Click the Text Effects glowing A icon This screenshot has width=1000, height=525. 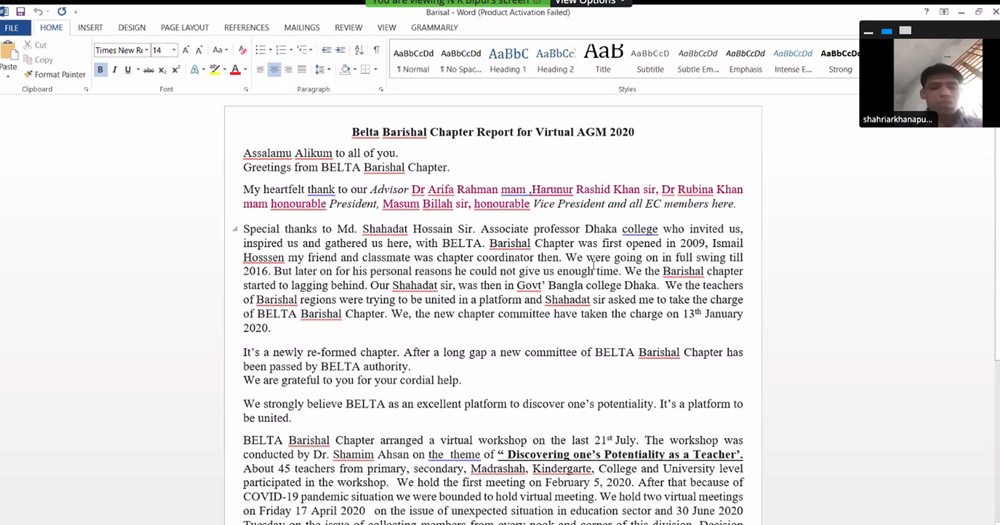pos(195,70)
